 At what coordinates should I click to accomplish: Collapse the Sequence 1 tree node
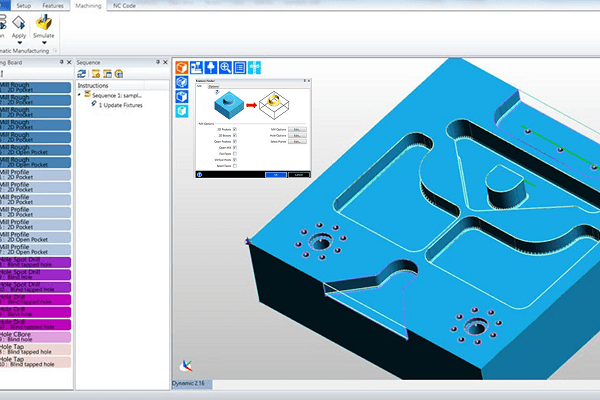click(x=79, y=95)
